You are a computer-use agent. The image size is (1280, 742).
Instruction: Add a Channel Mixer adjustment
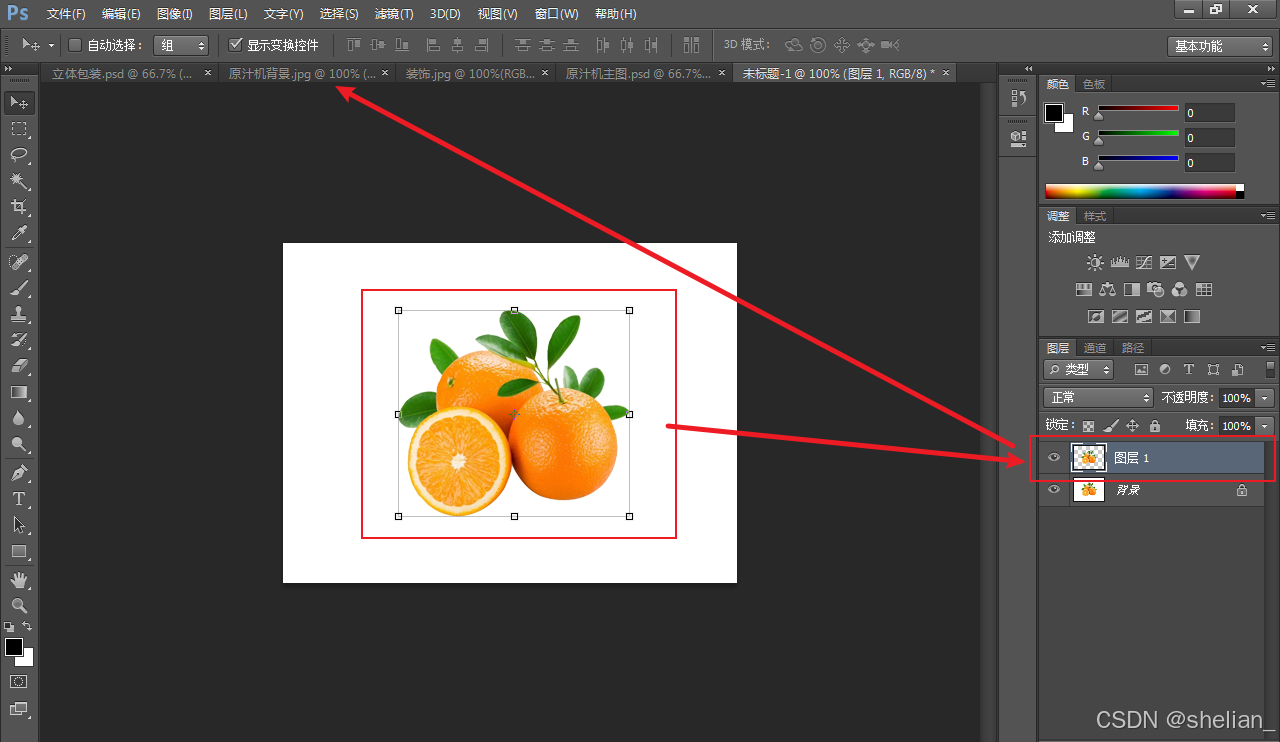[x=1179, y=289]
